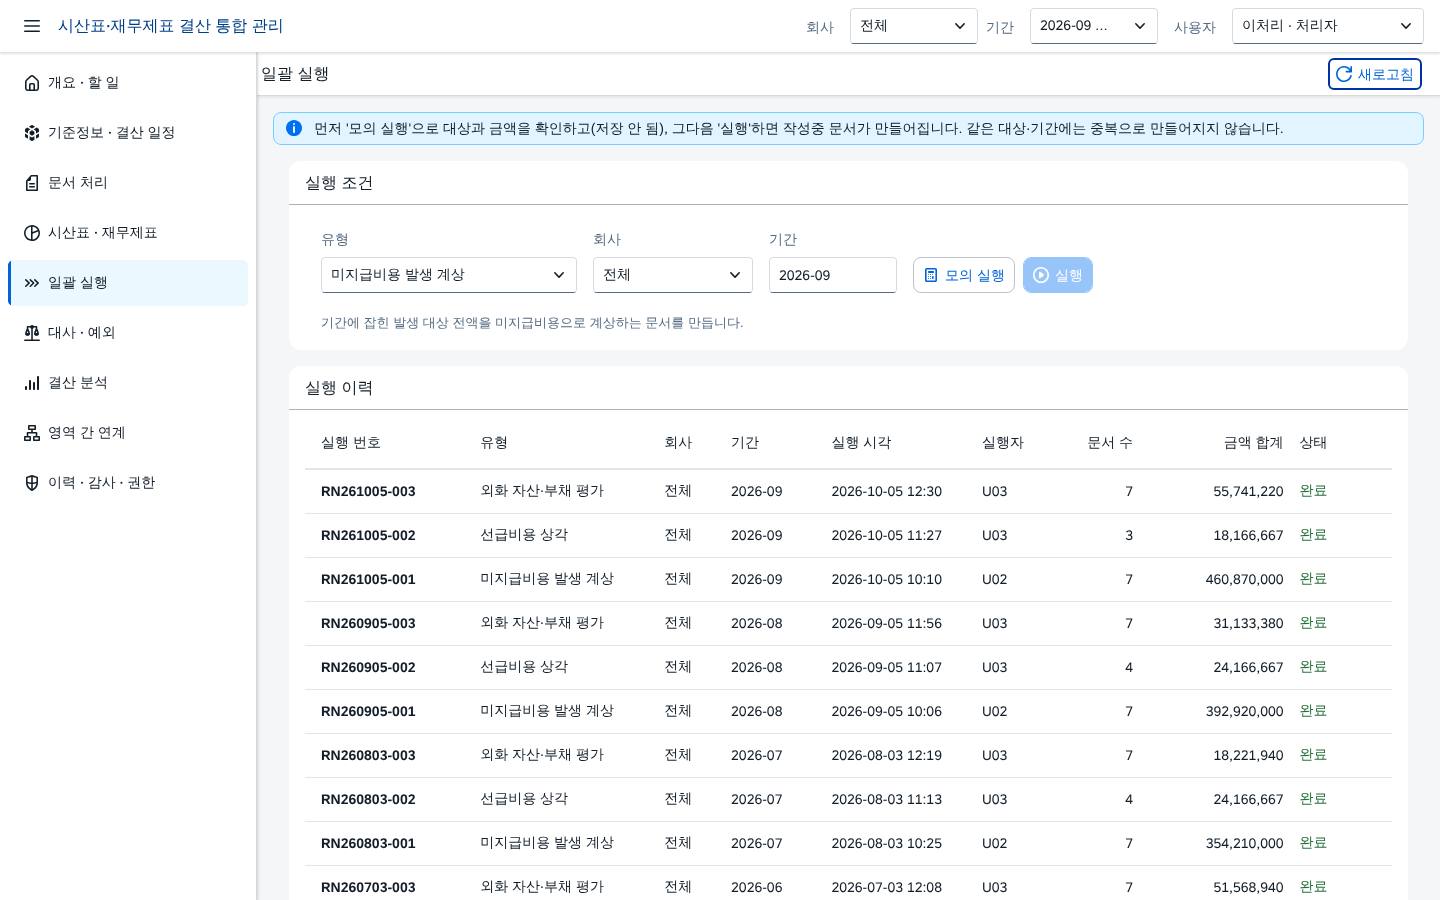
Task: Click the 실행 시각 column header
Action: tap(861, 443)
